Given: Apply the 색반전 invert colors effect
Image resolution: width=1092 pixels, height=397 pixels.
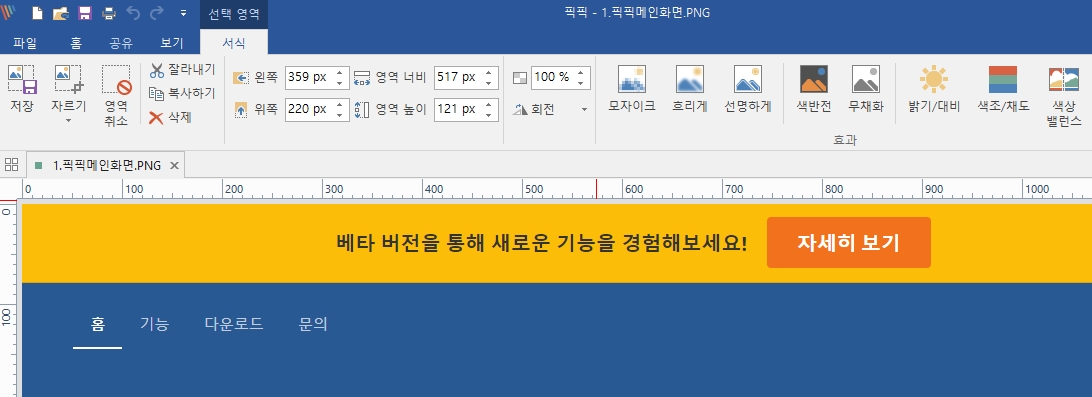Looking at the screenshot, I should coord(814,89).
